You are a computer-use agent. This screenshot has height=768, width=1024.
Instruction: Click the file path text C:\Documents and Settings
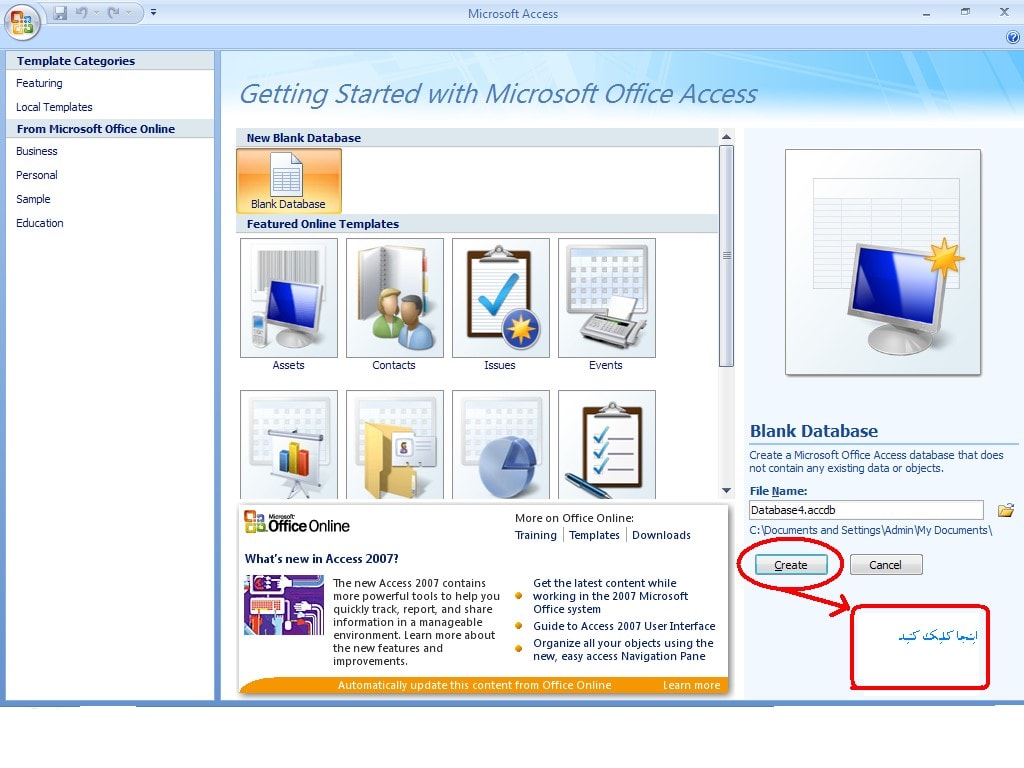[871, 530]
